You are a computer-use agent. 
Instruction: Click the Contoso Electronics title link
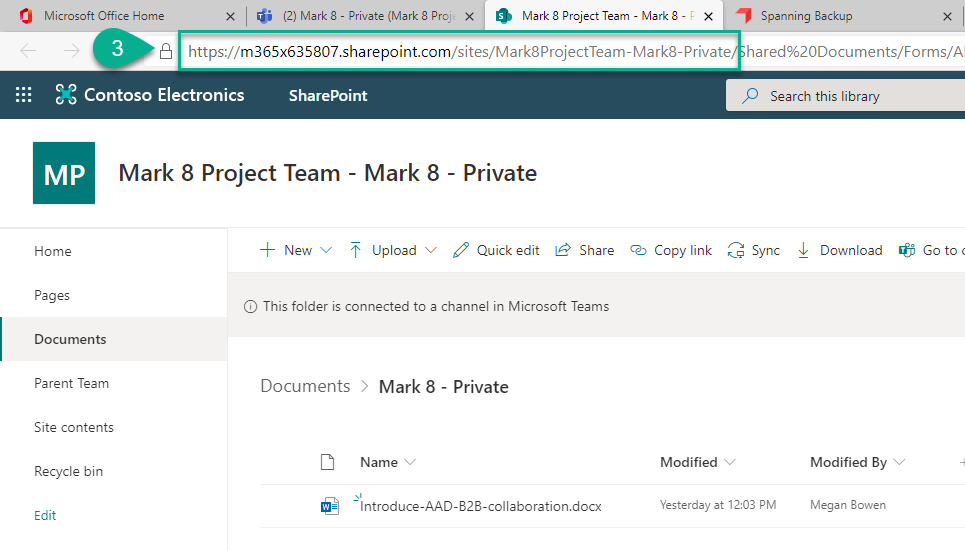click(164, 95)
